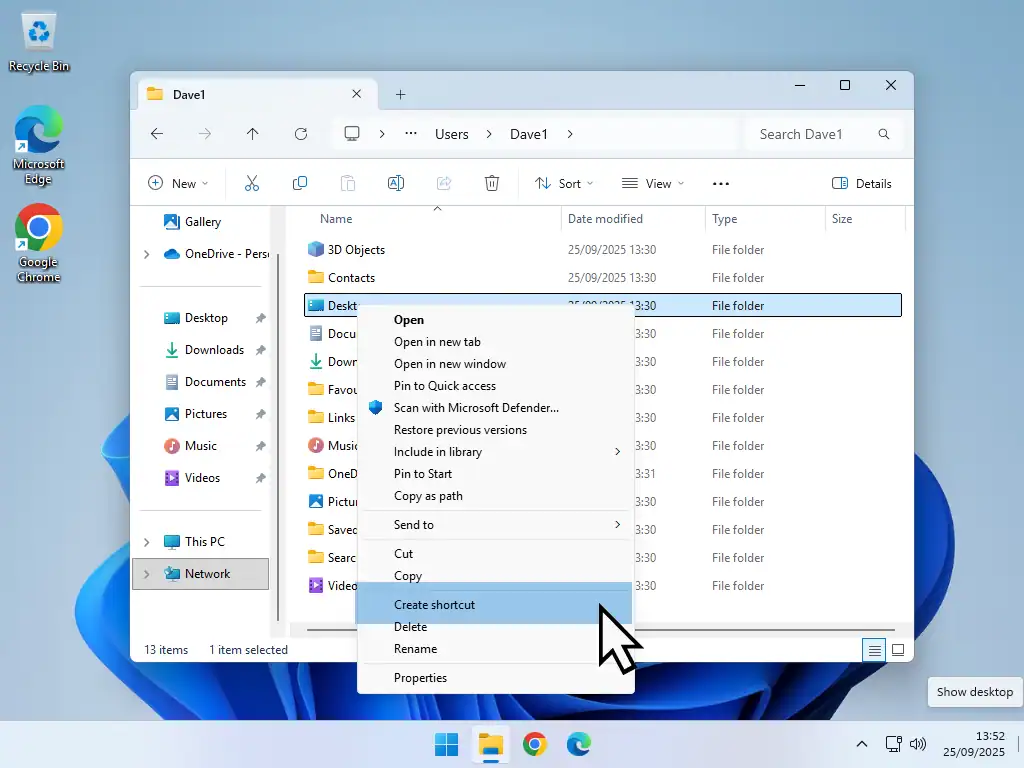Click the search magnifier icon
Viewport: 1024px width, 768px height.
point(884,134)
